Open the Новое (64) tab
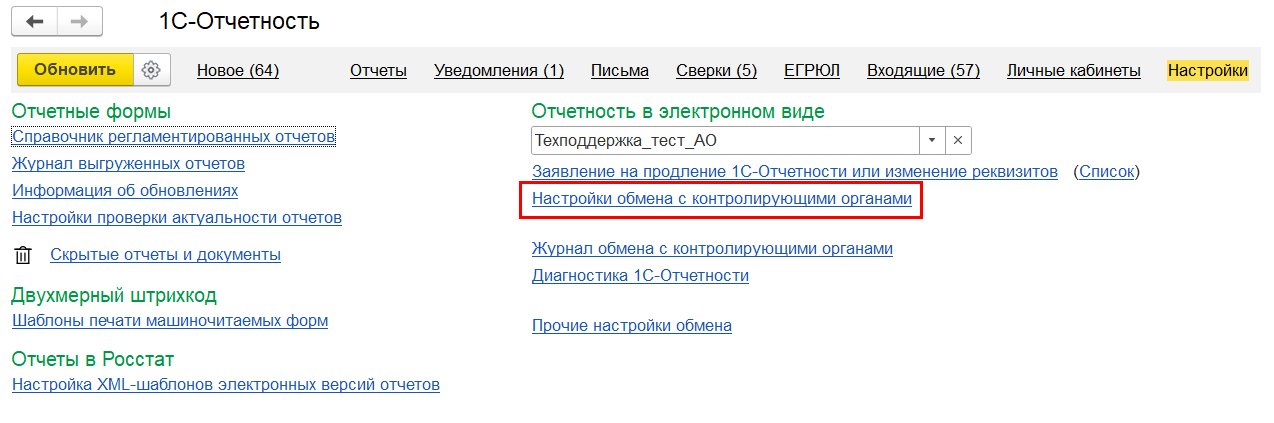 pos(238,70)
